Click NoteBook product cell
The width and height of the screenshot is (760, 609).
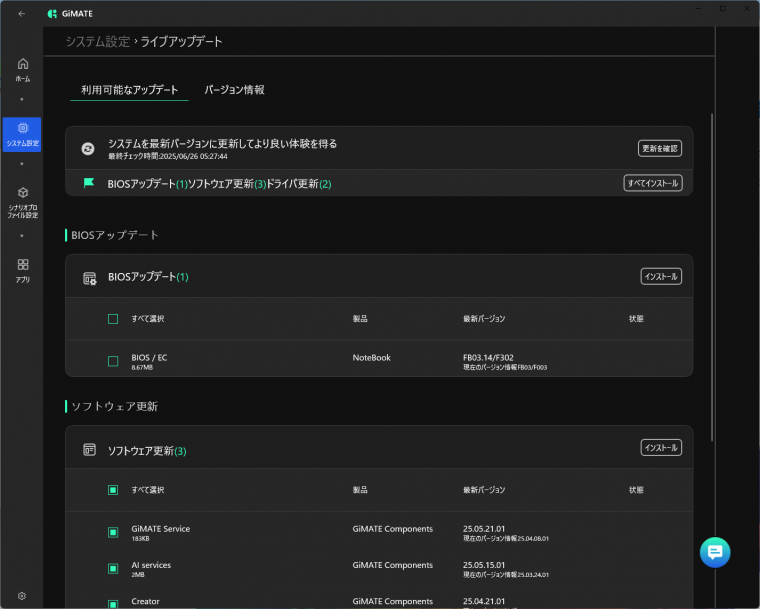(x=371, y=357)
